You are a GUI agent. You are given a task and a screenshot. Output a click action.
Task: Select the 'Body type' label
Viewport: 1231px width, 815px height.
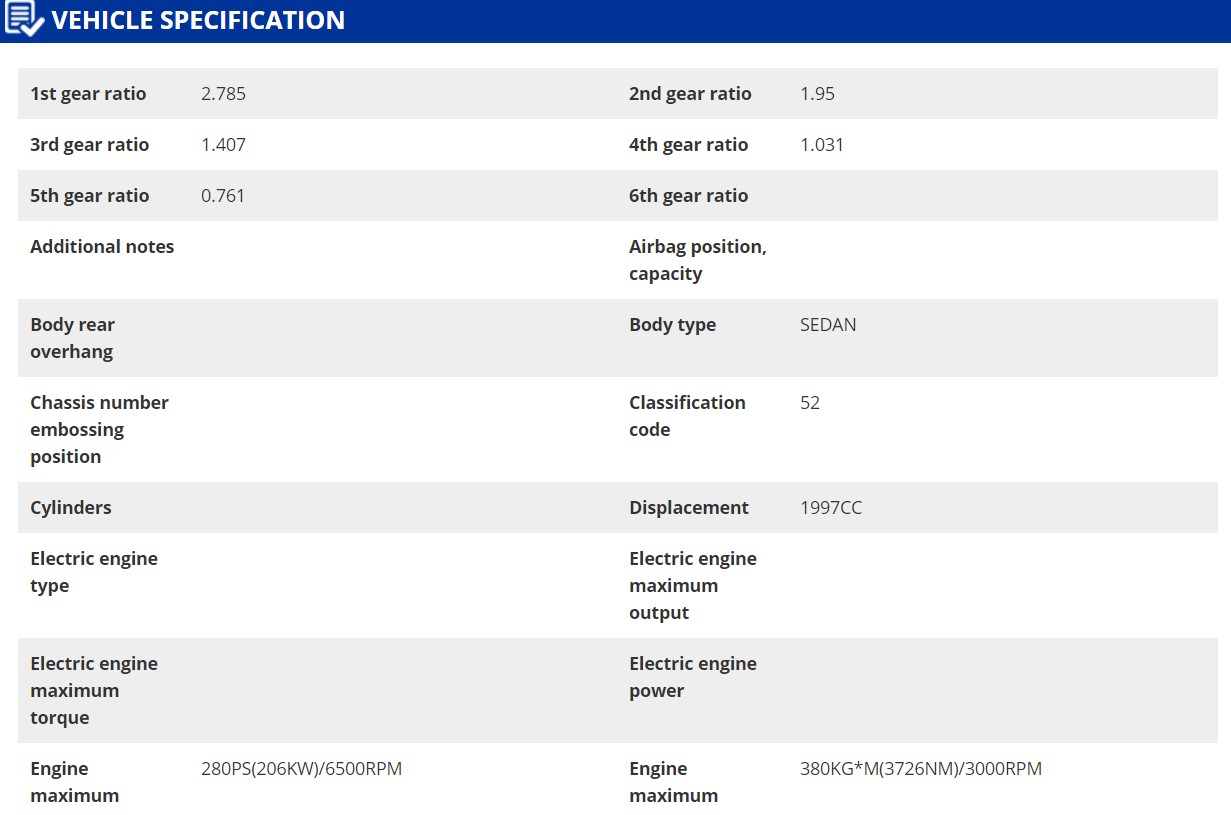(x=672, y=325)
